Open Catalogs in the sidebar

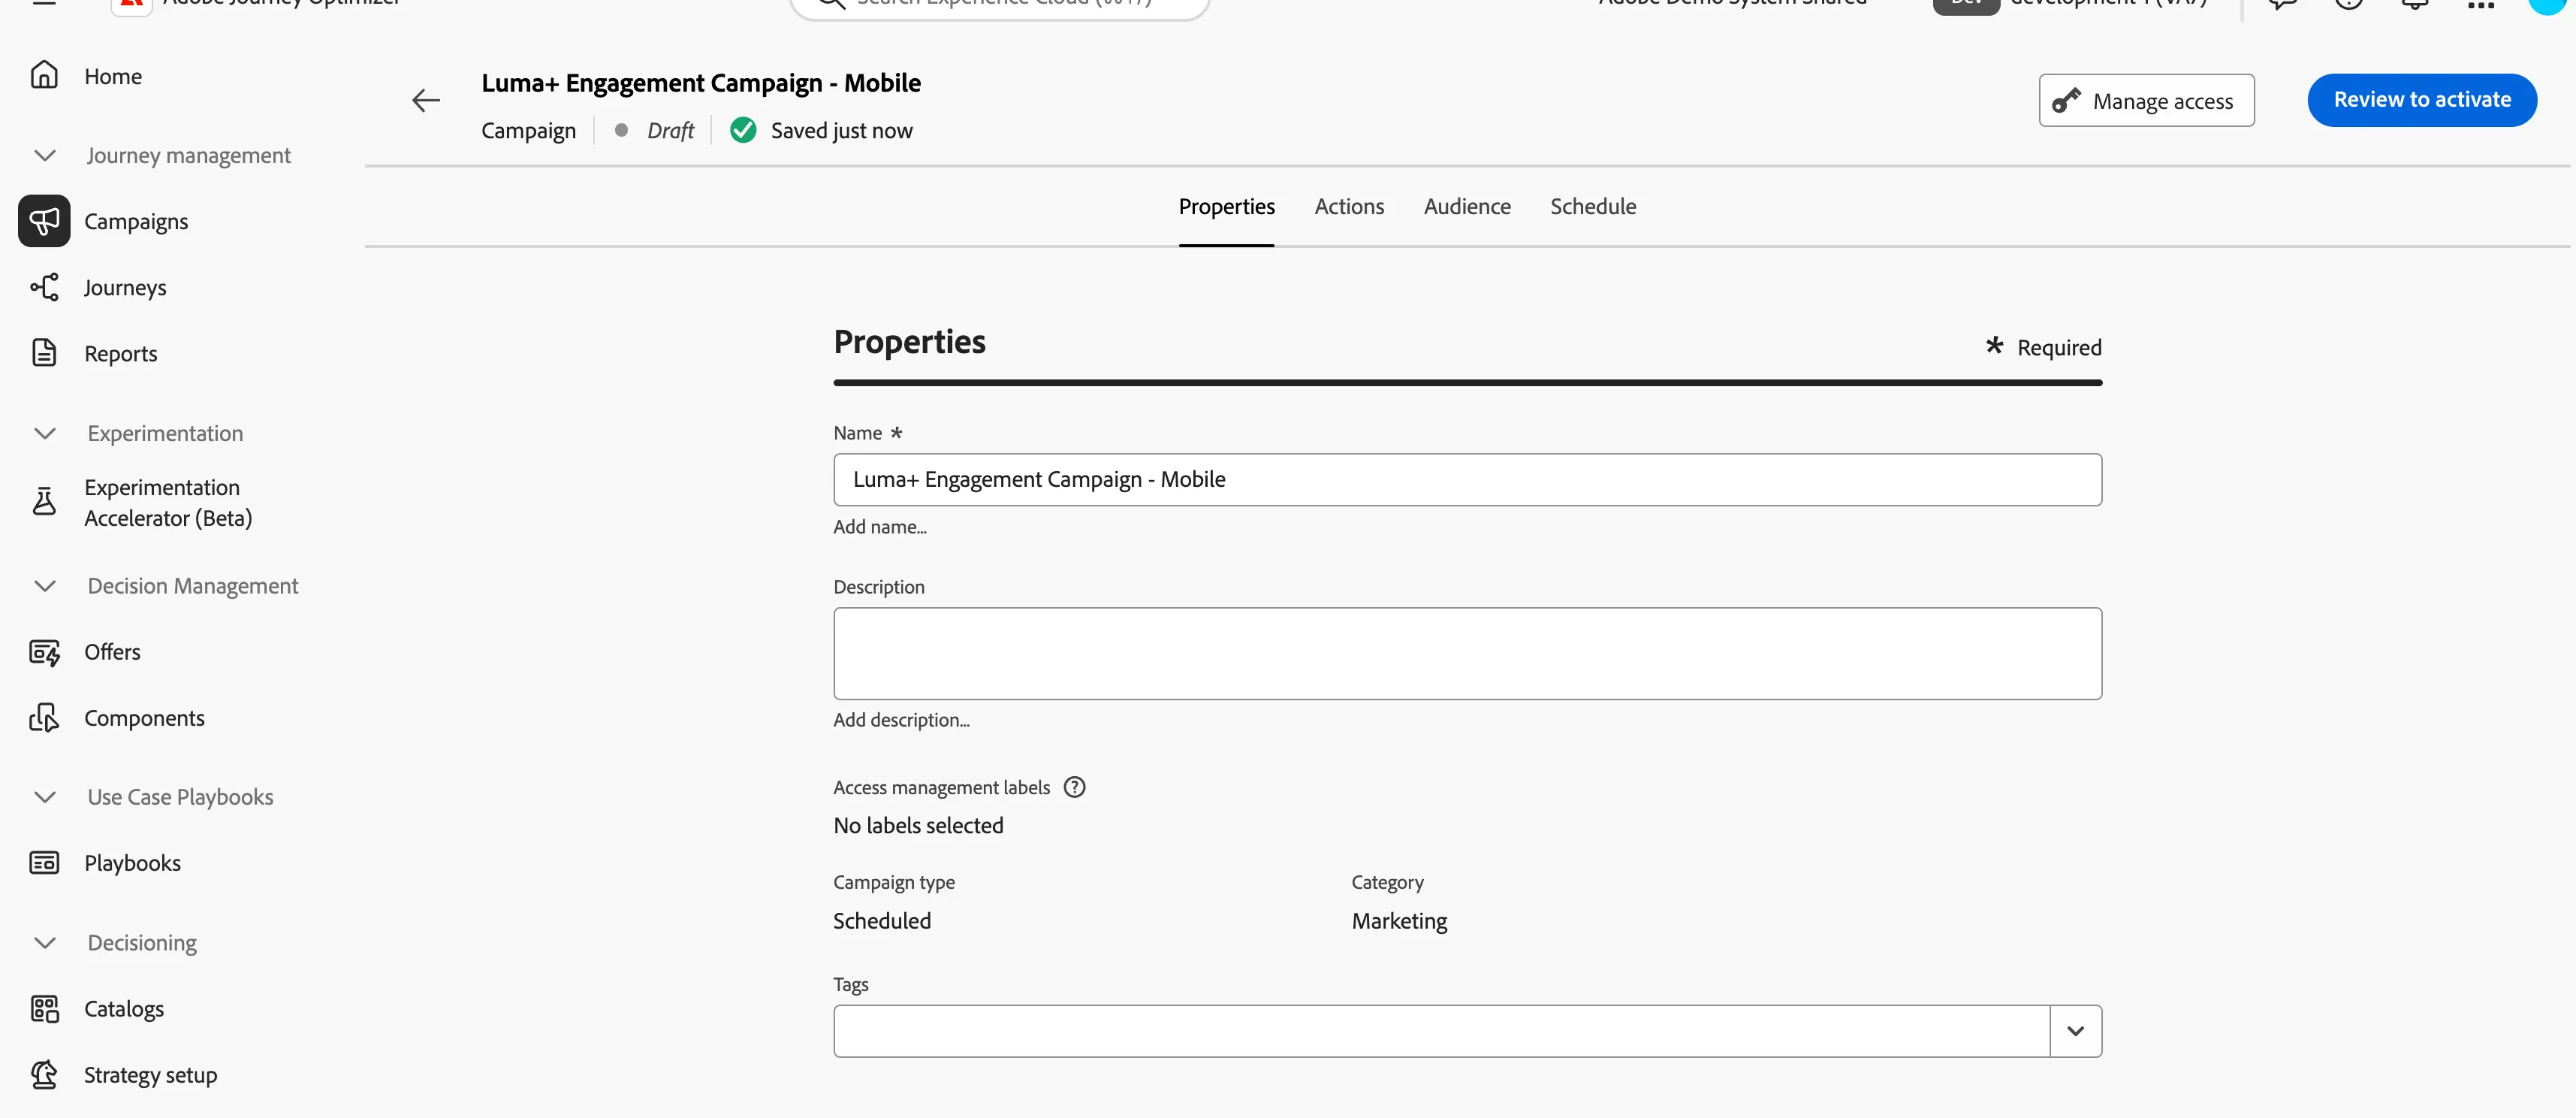(x=124, y=1009)
